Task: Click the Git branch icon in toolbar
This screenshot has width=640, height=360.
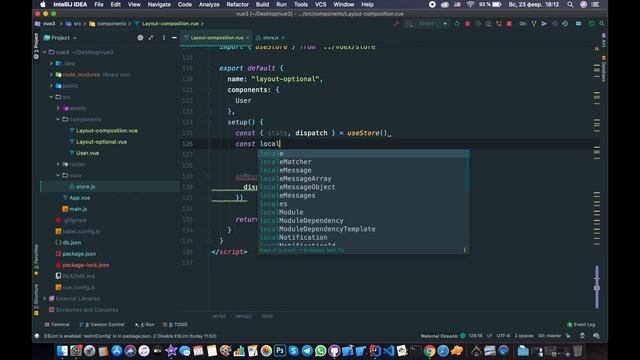Action: pos(533,24)
